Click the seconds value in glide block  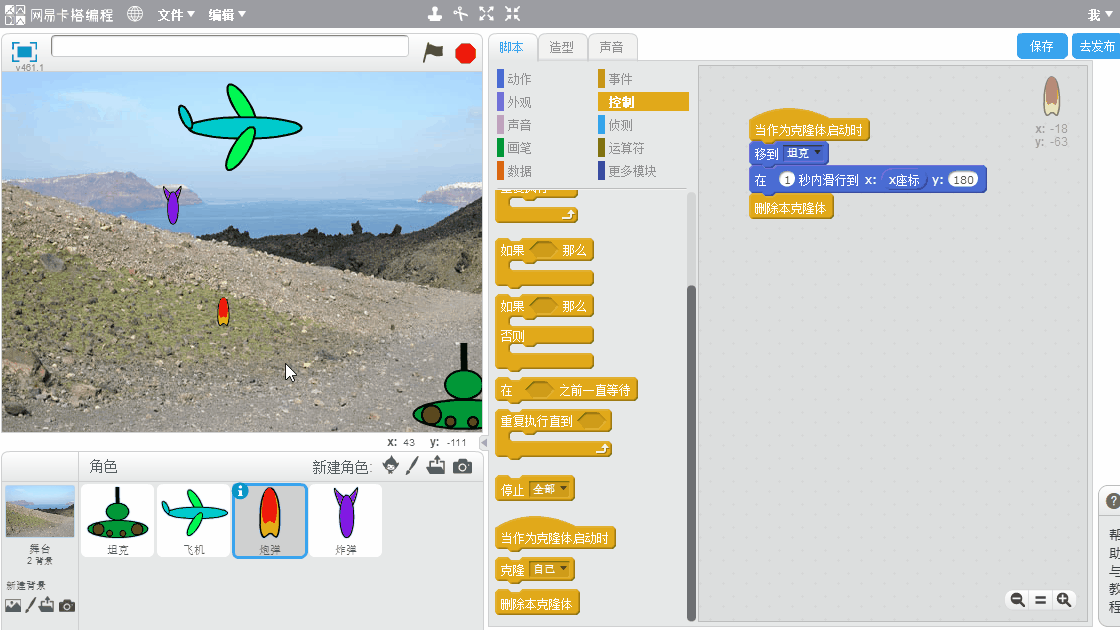click(786, 180)
